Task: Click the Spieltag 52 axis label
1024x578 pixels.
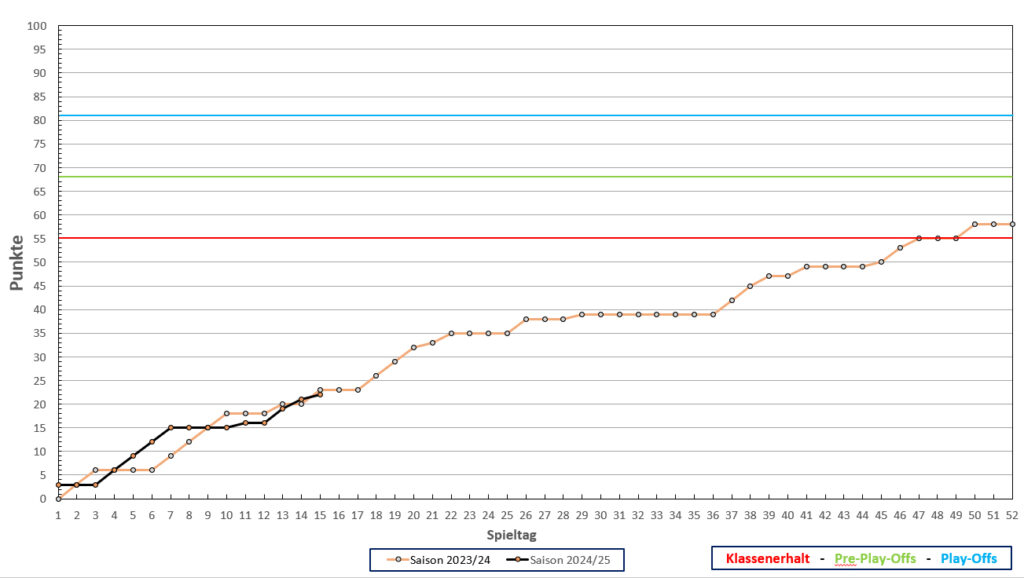Action: pyautogui.click(x=1012, y=515)
